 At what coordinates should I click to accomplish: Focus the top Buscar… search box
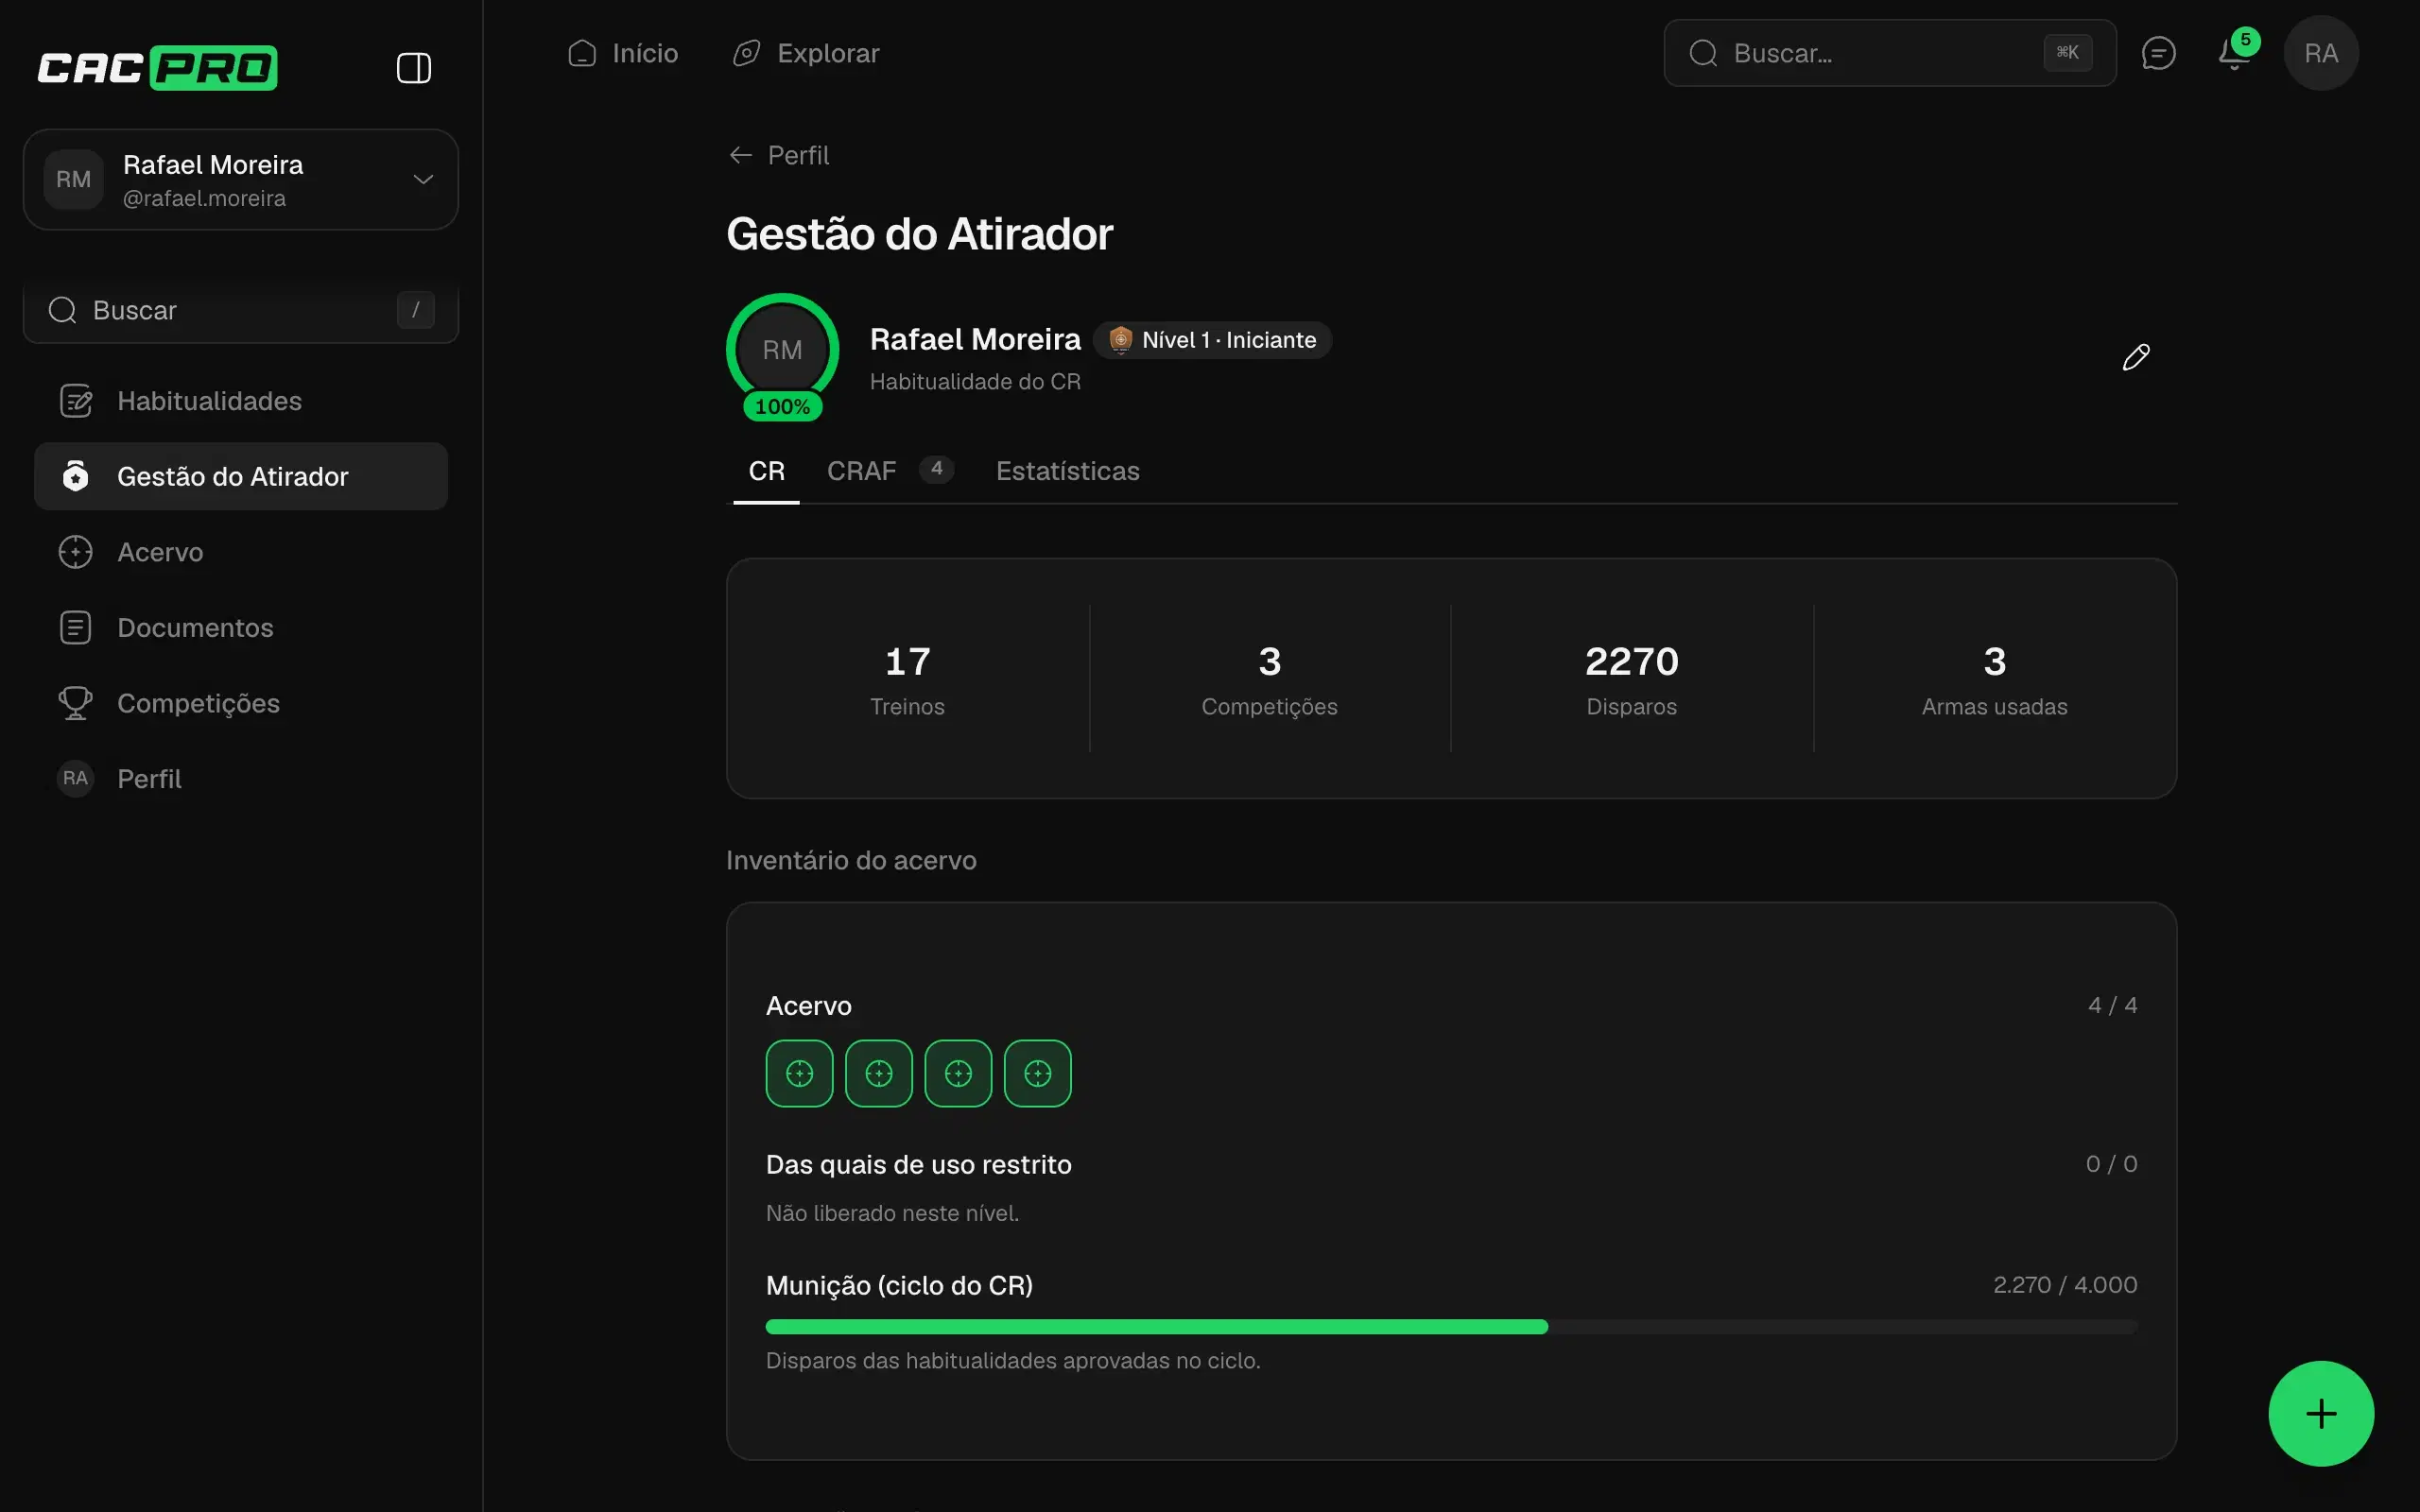point(1889,53)
